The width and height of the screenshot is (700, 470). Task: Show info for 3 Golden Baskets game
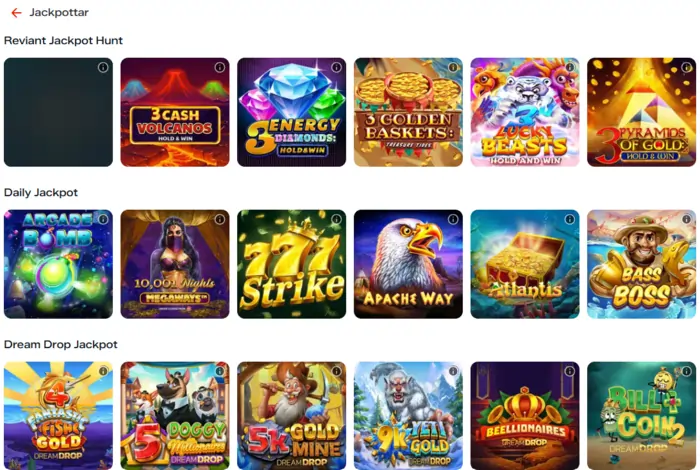[x=453, y=67]
